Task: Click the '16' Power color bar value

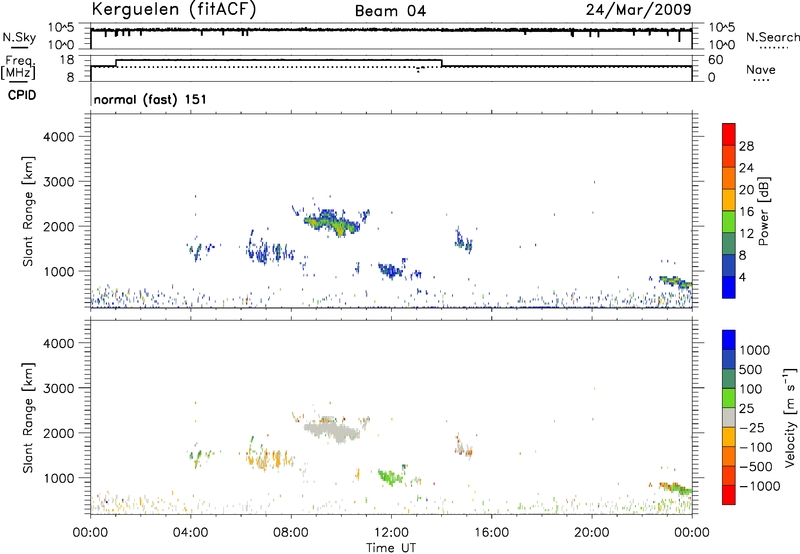Action: tap(746, 212)
